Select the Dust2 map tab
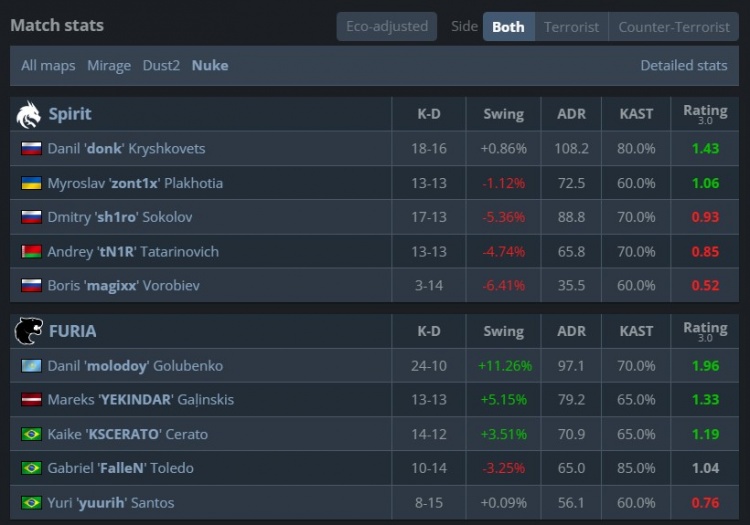This screenshot has width=750, height=525. click(x=161, y=65)
